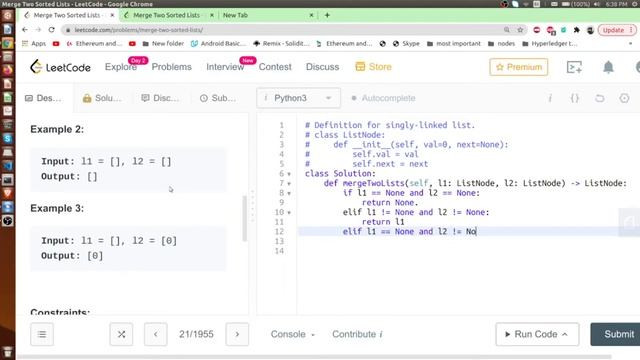Open the Python3 language dropdown
This screenshot has width=640, height=360.
[298, 98]
